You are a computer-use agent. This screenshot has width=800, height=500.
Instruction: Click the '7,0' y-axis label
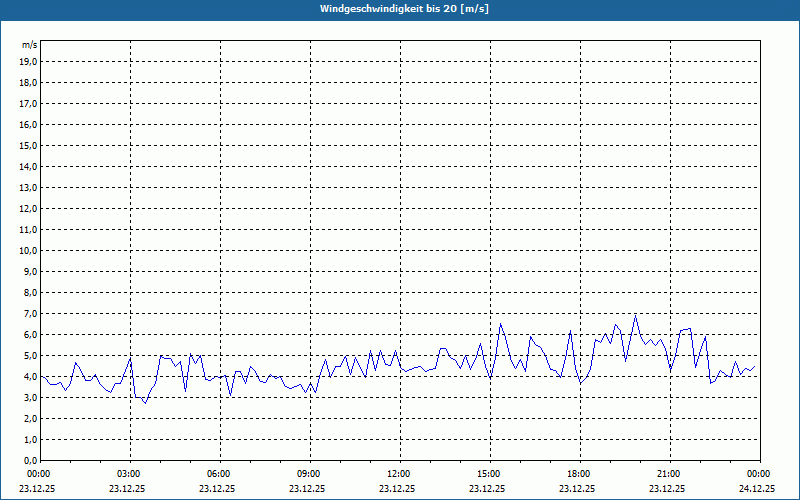click(31, 314)
